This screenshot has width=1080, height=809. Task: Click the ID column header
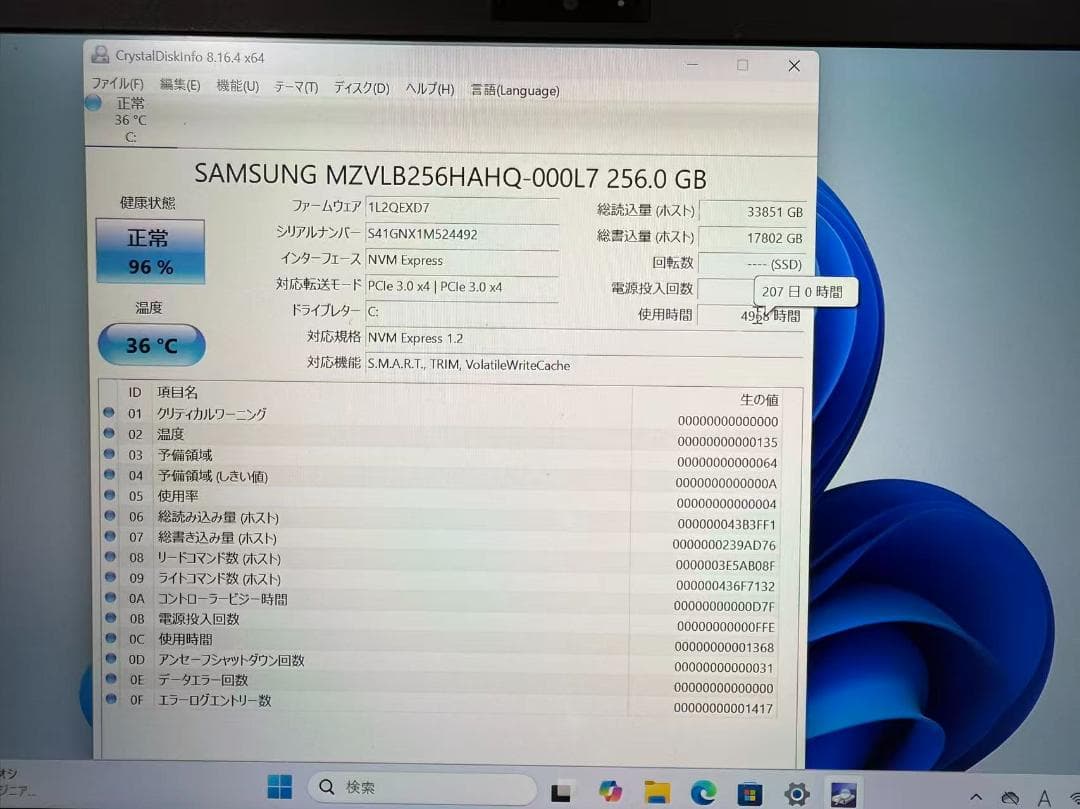[x=134, y=392]
